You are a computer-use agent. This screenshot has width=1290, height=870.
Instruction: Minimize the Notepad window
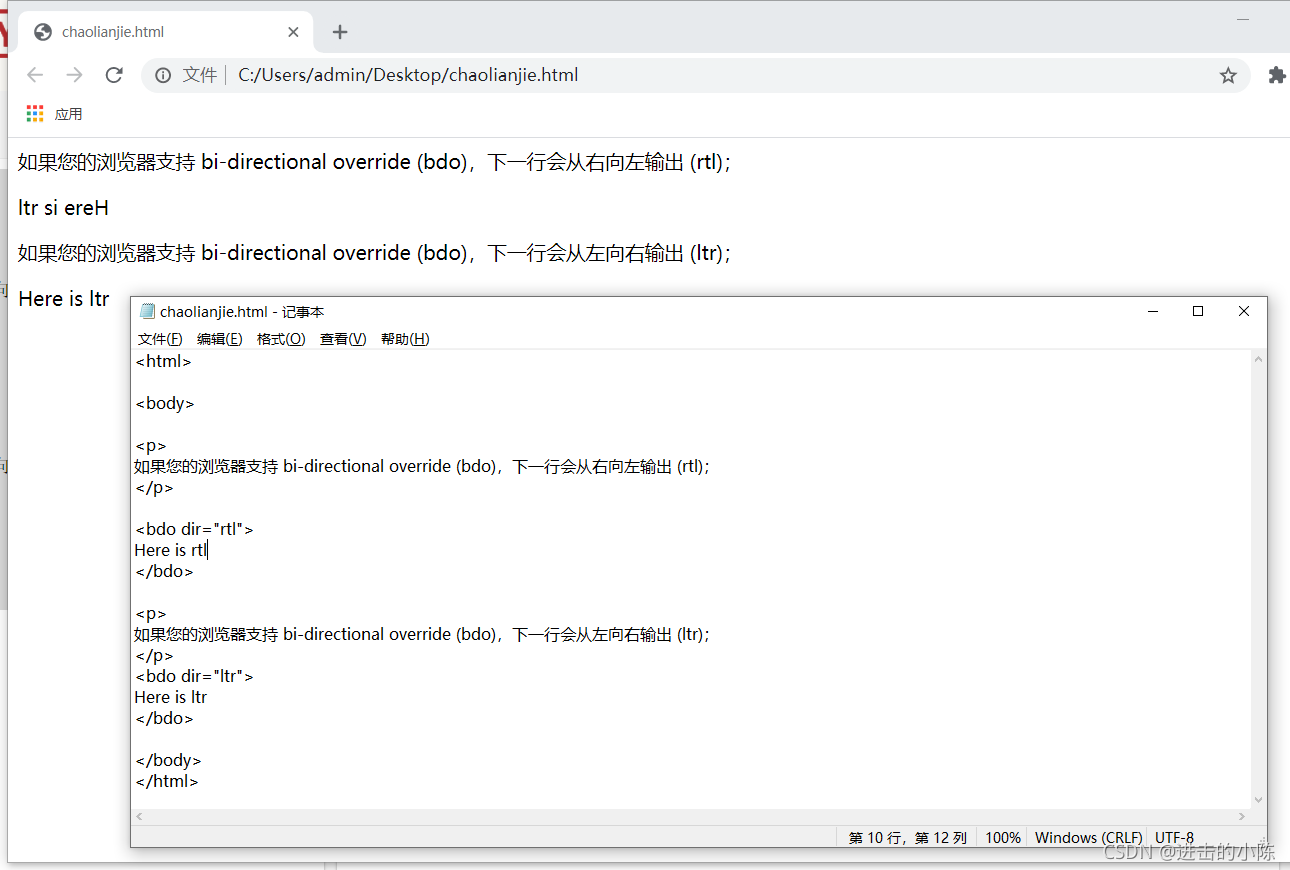[1153, 311]
